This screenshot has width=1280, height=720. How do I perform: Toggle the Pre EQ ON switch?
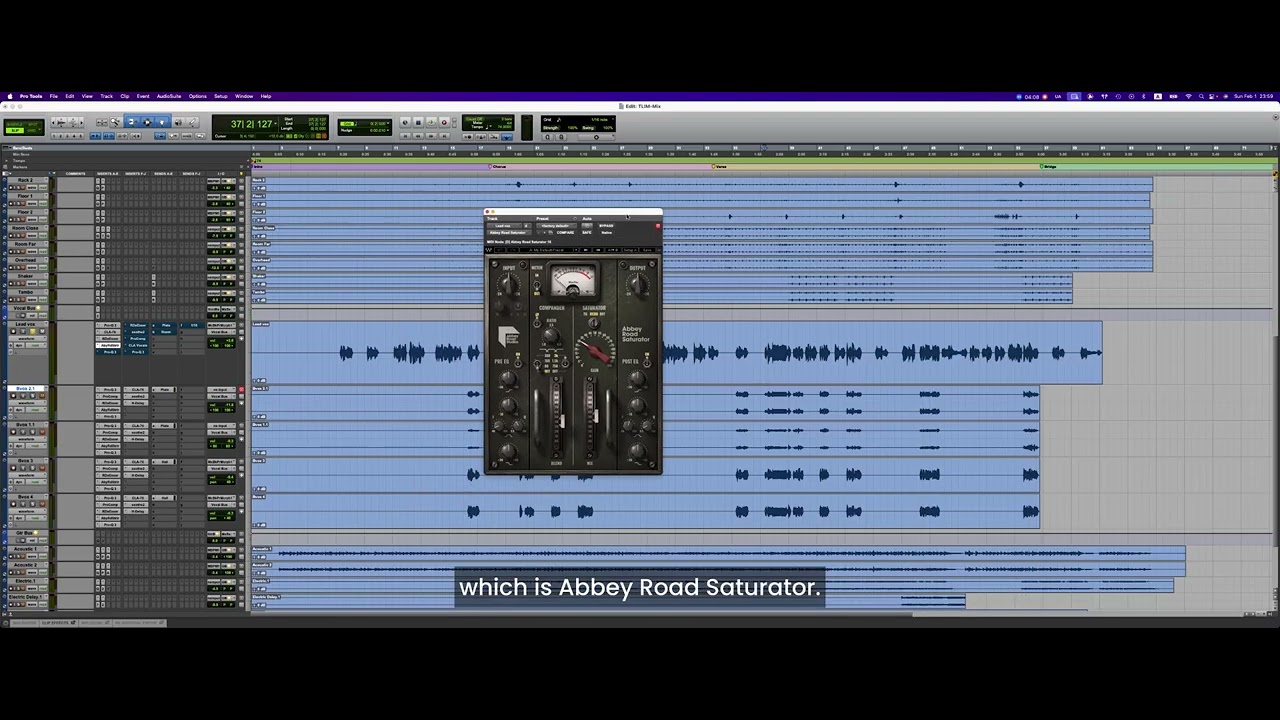tap(518, 363)
